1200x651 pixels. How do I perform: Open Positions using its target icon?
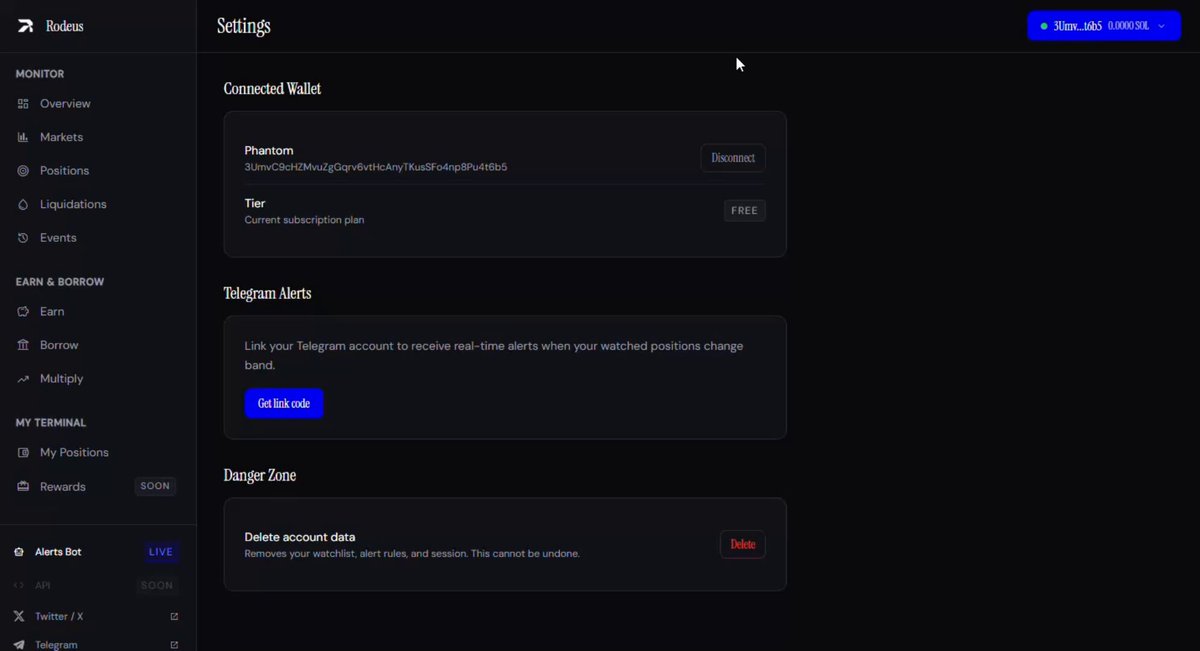[23, 171]
